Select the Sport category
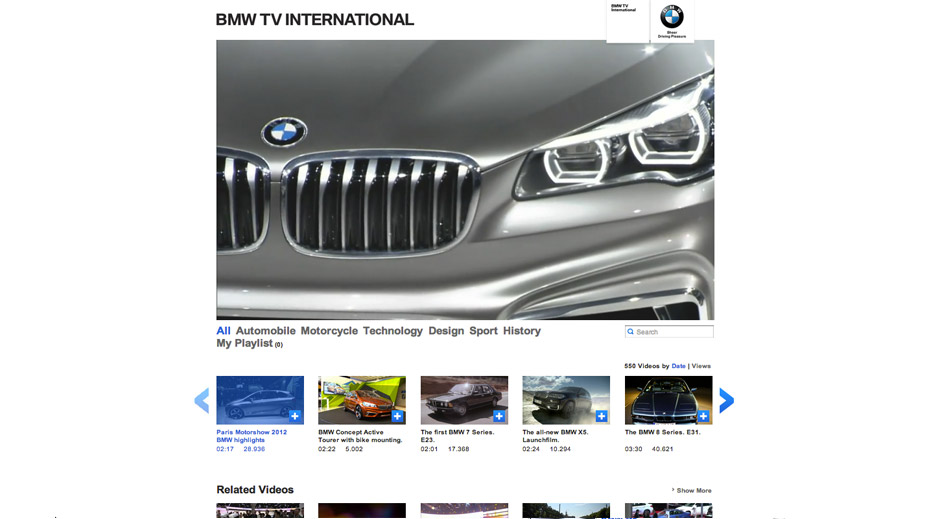The height and width of the screenshot is (519, 941). 483,331
